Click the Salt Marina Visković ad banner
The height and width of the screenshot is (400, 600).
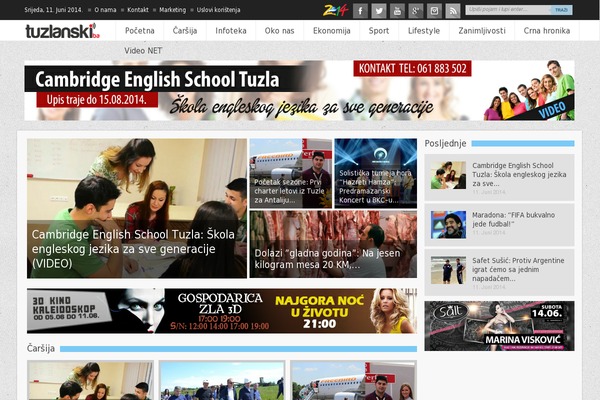tap(499, 326)
